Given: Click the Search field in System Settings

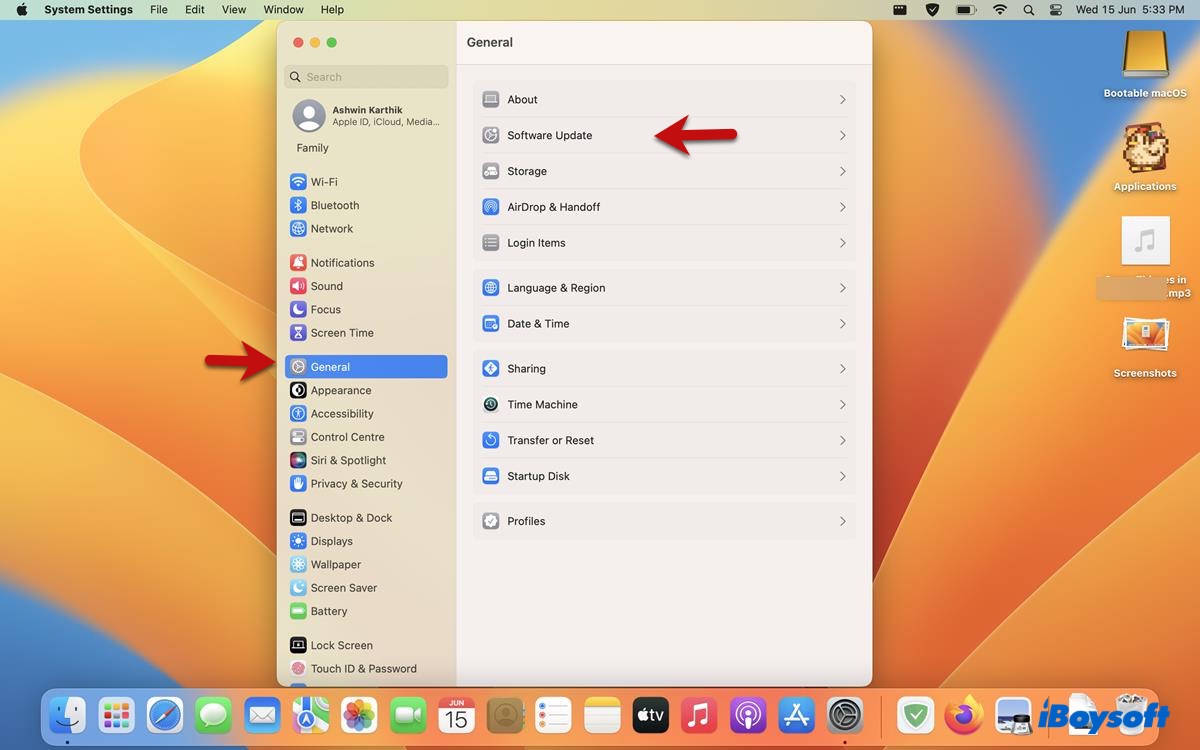Looking at the screenshot, I should [366, 76].
